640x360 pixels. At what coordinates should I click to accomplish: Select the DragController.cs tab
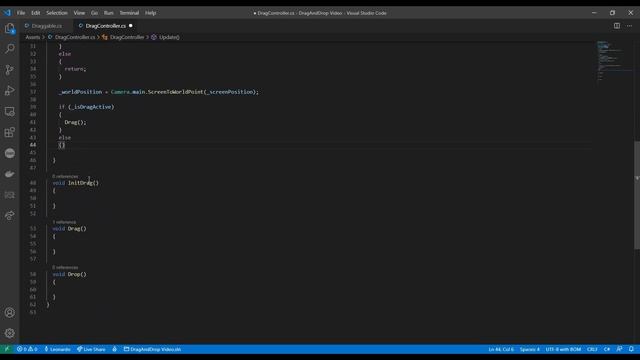click(x=105, y=26)
